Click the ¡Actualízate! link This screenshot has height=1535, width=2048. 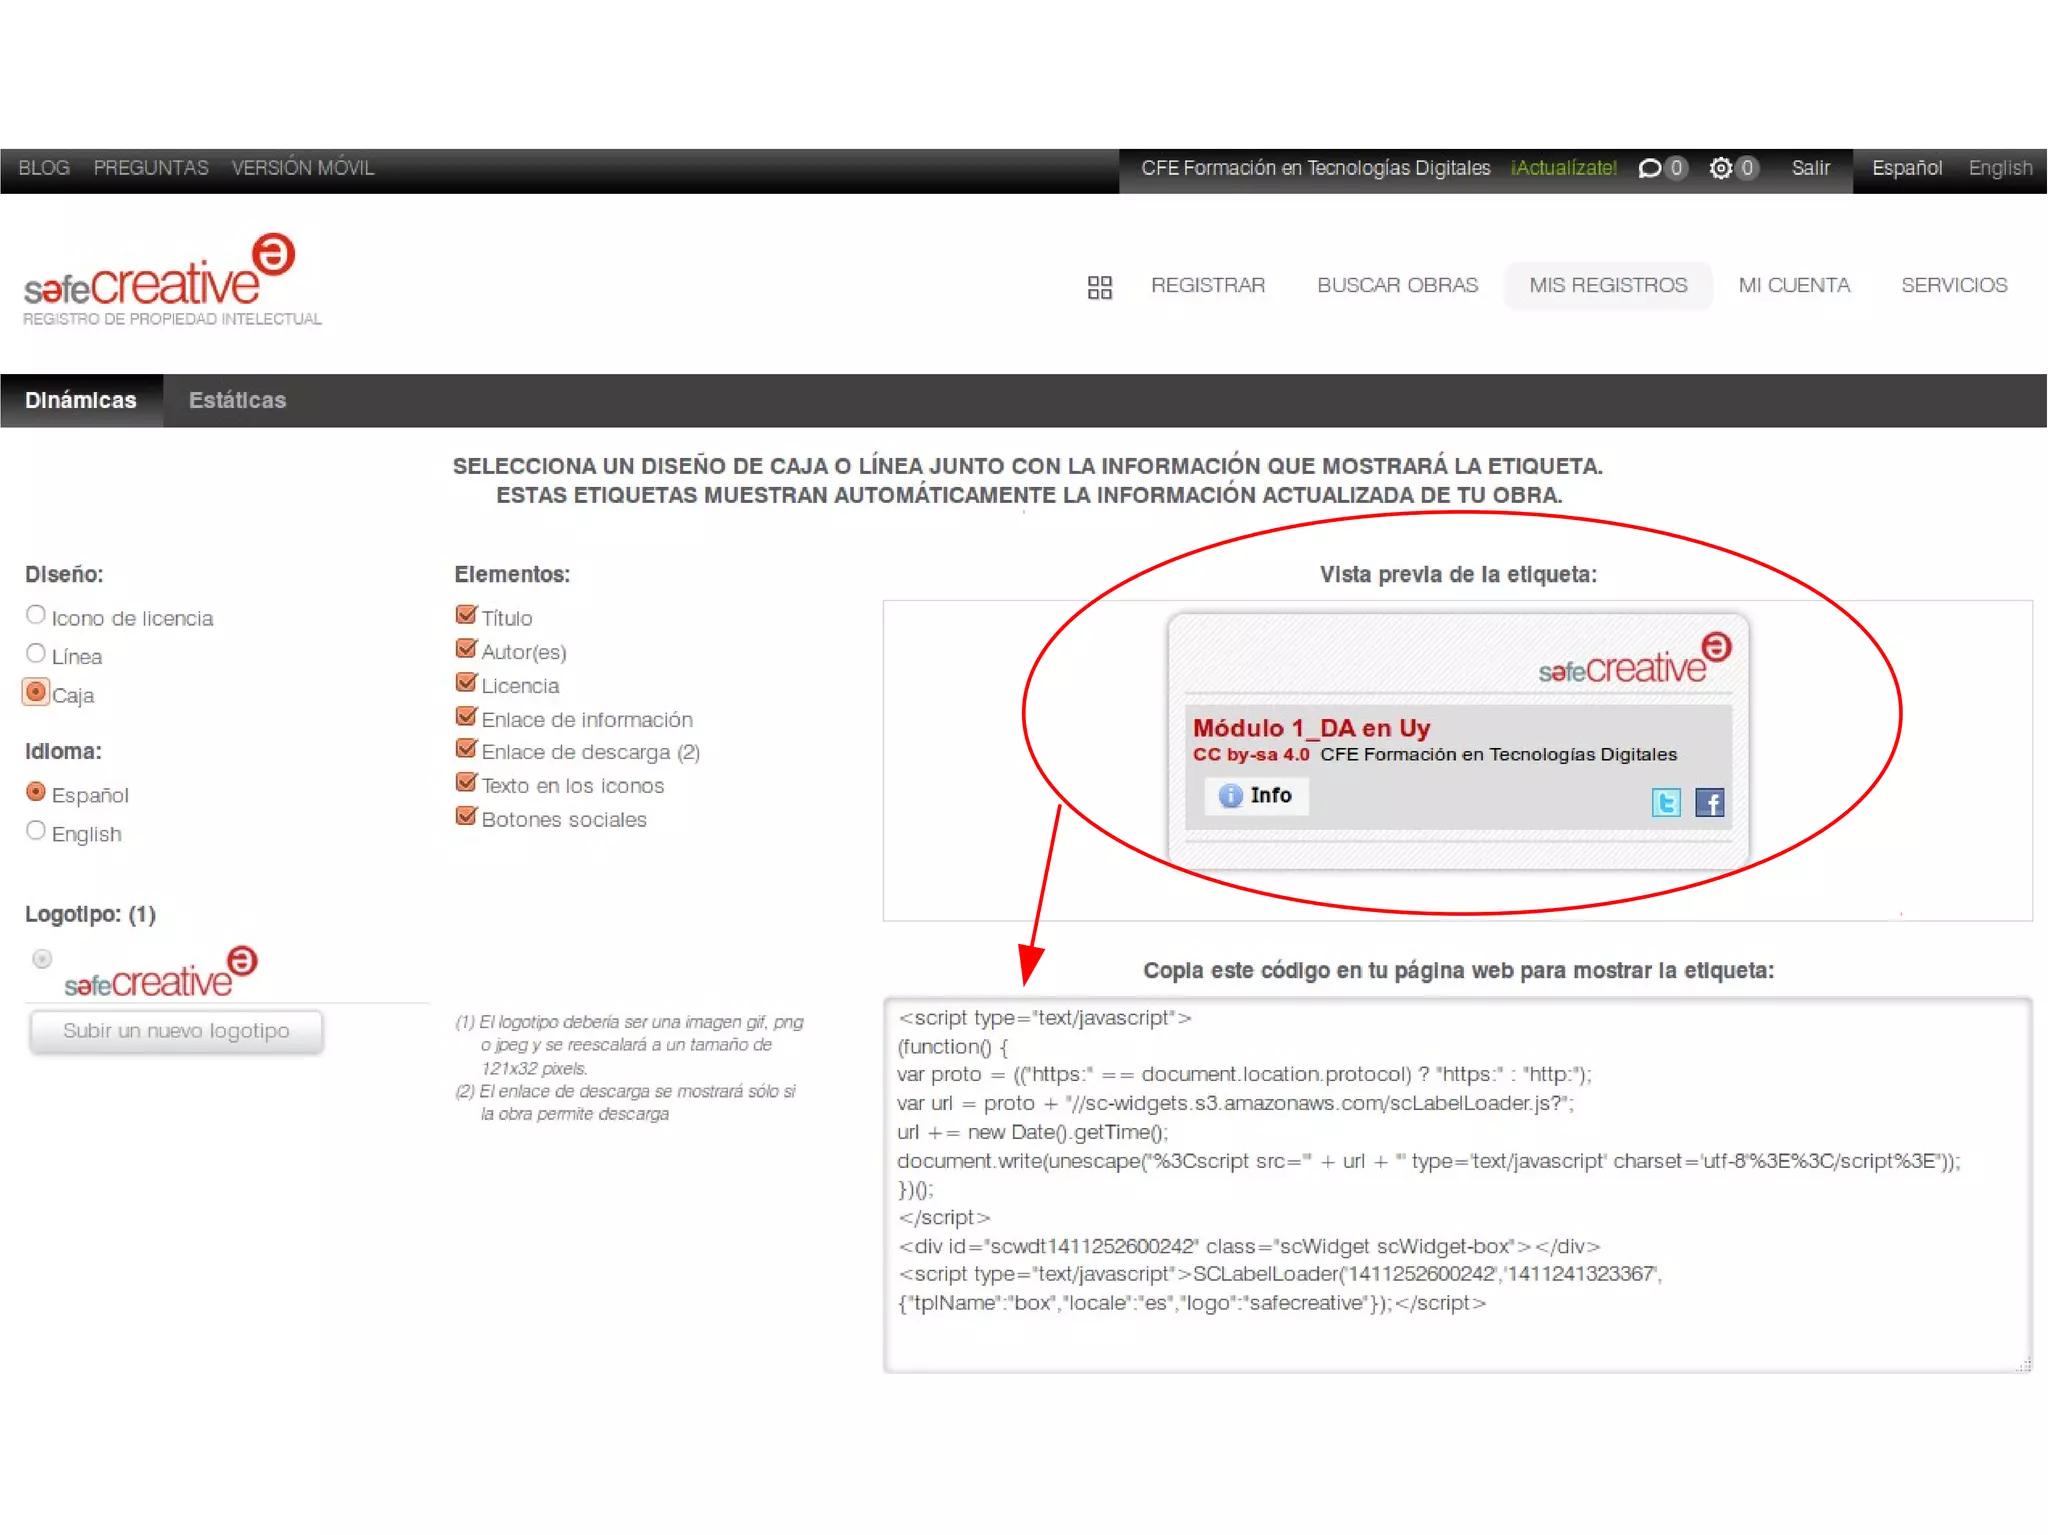point(1563,168)
